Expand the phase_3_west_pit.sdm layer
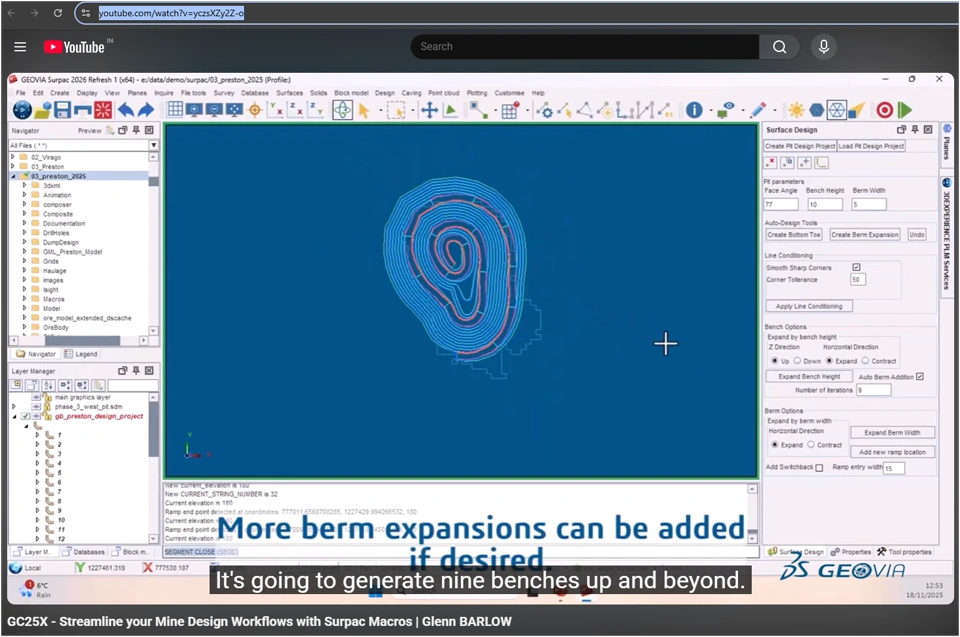The width and height of the screenshot is (960, 637). pyautogui.click(x=13, y=406)
